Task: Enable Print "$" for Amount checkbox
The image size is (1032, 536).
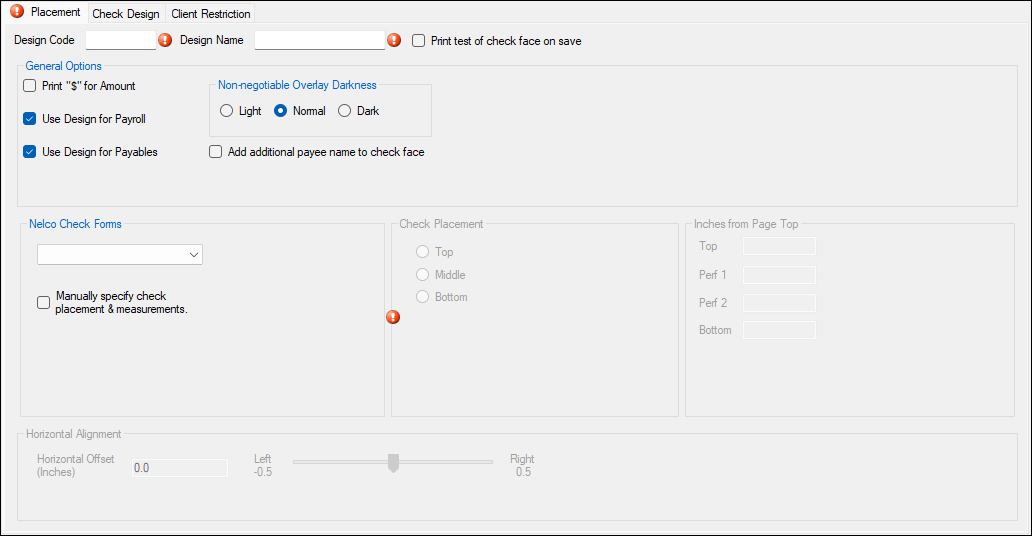Action: [x=30, y=86]
